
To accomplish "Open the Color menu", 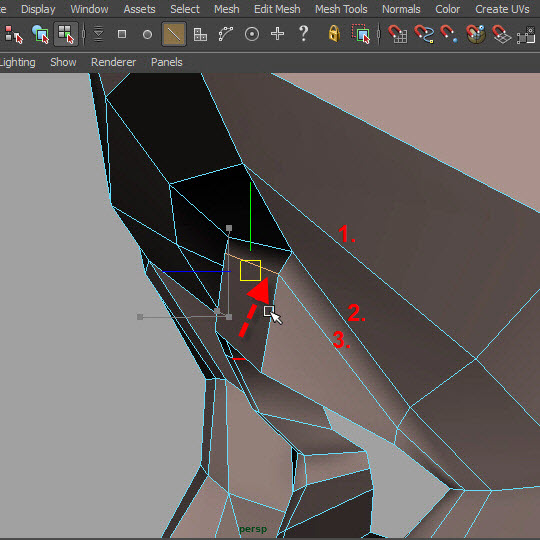I will click(447, 9).
